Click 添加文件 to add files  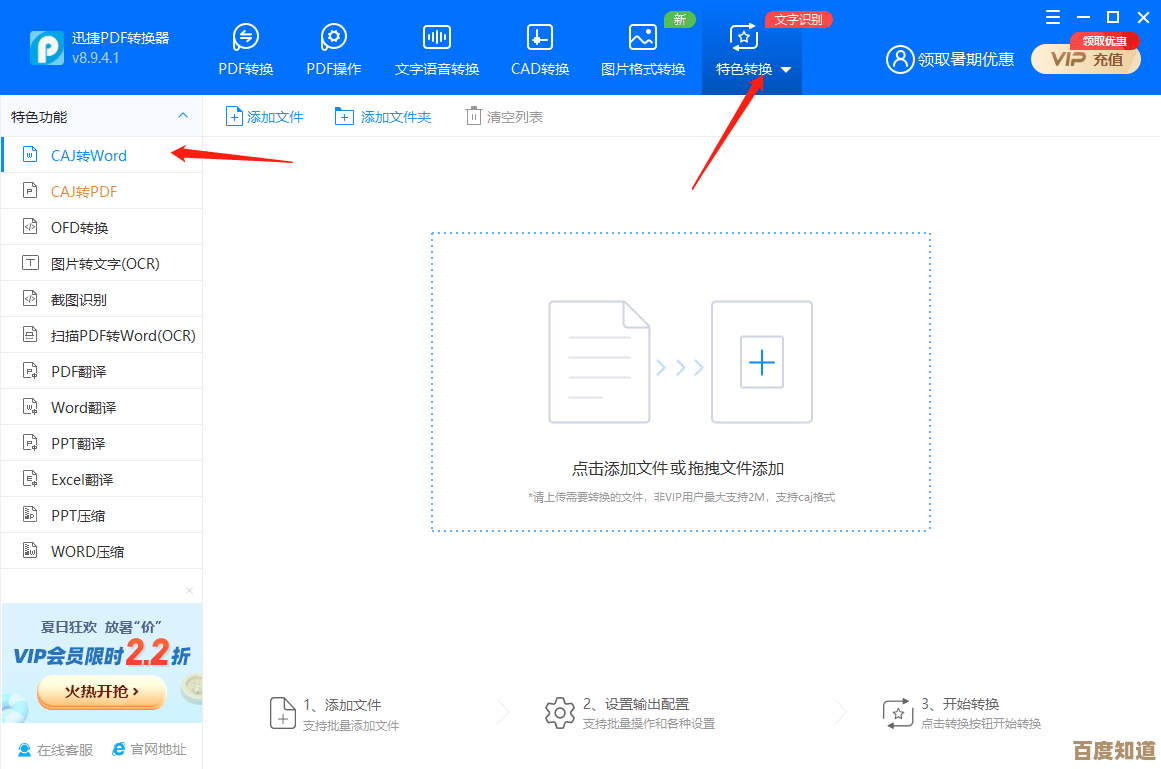click(x=264, y=115)
